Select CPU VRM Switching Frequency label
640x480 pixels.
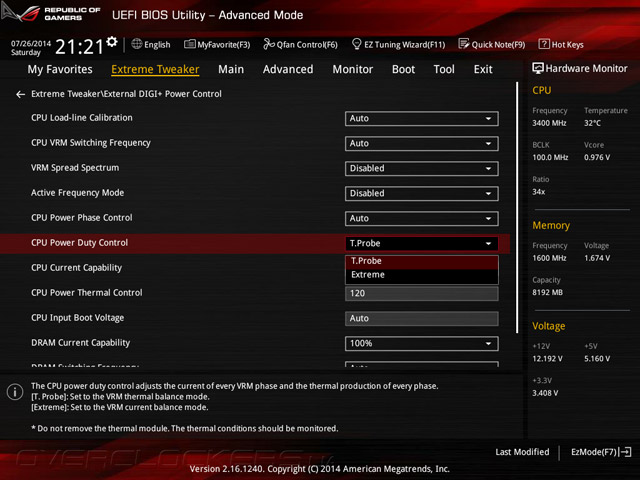point(91,143)
